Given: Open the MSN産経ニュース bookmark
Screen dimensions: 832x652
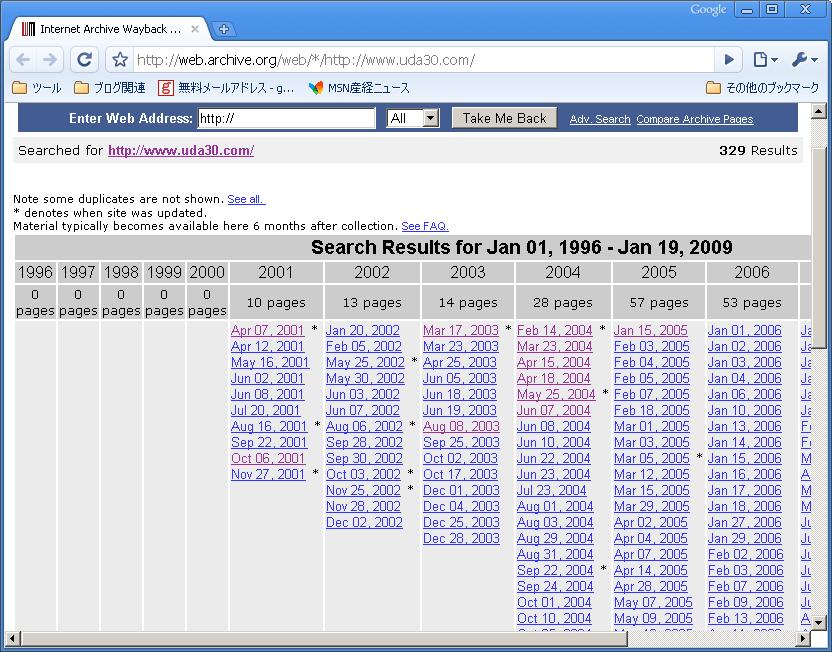Looking at the screenshot, I should pos(359,88).
